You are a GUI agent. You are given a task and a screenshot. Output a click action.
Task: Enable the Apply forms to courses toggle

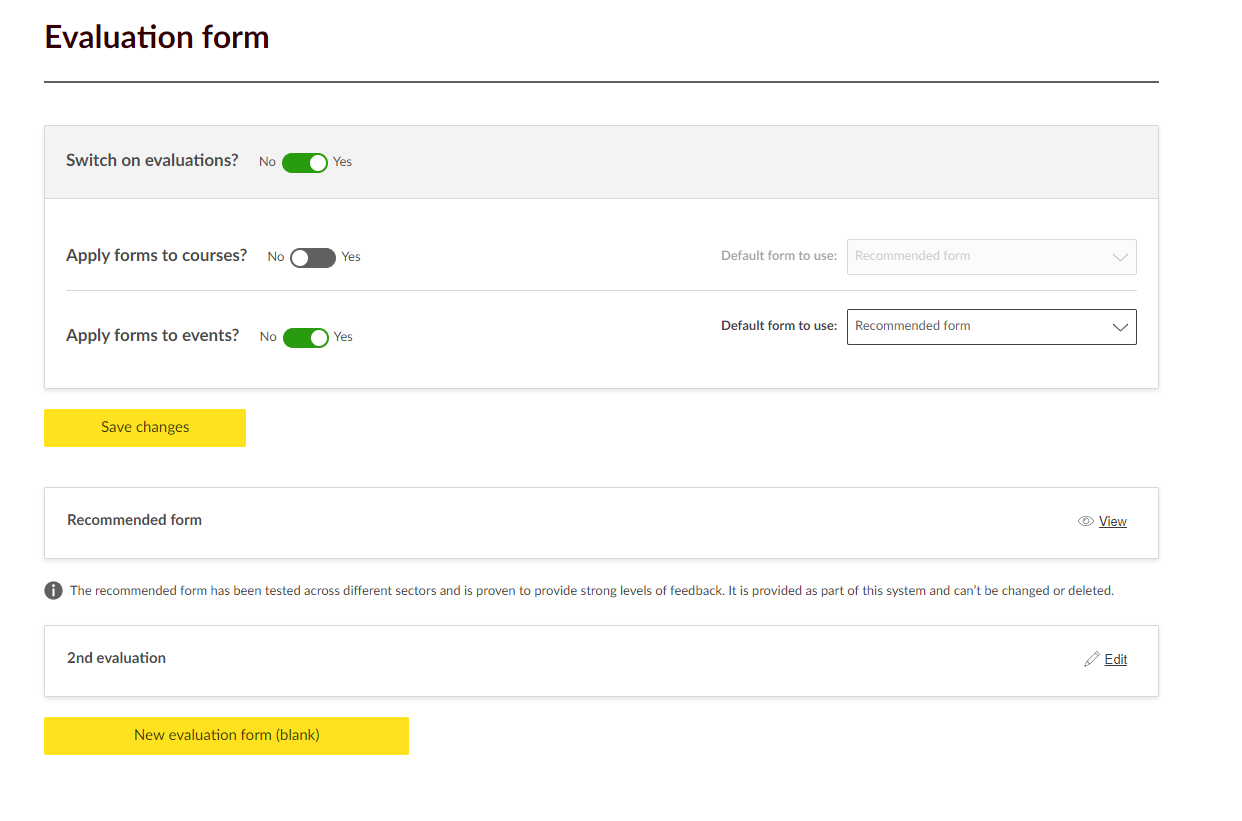click(x=313, y=258)
